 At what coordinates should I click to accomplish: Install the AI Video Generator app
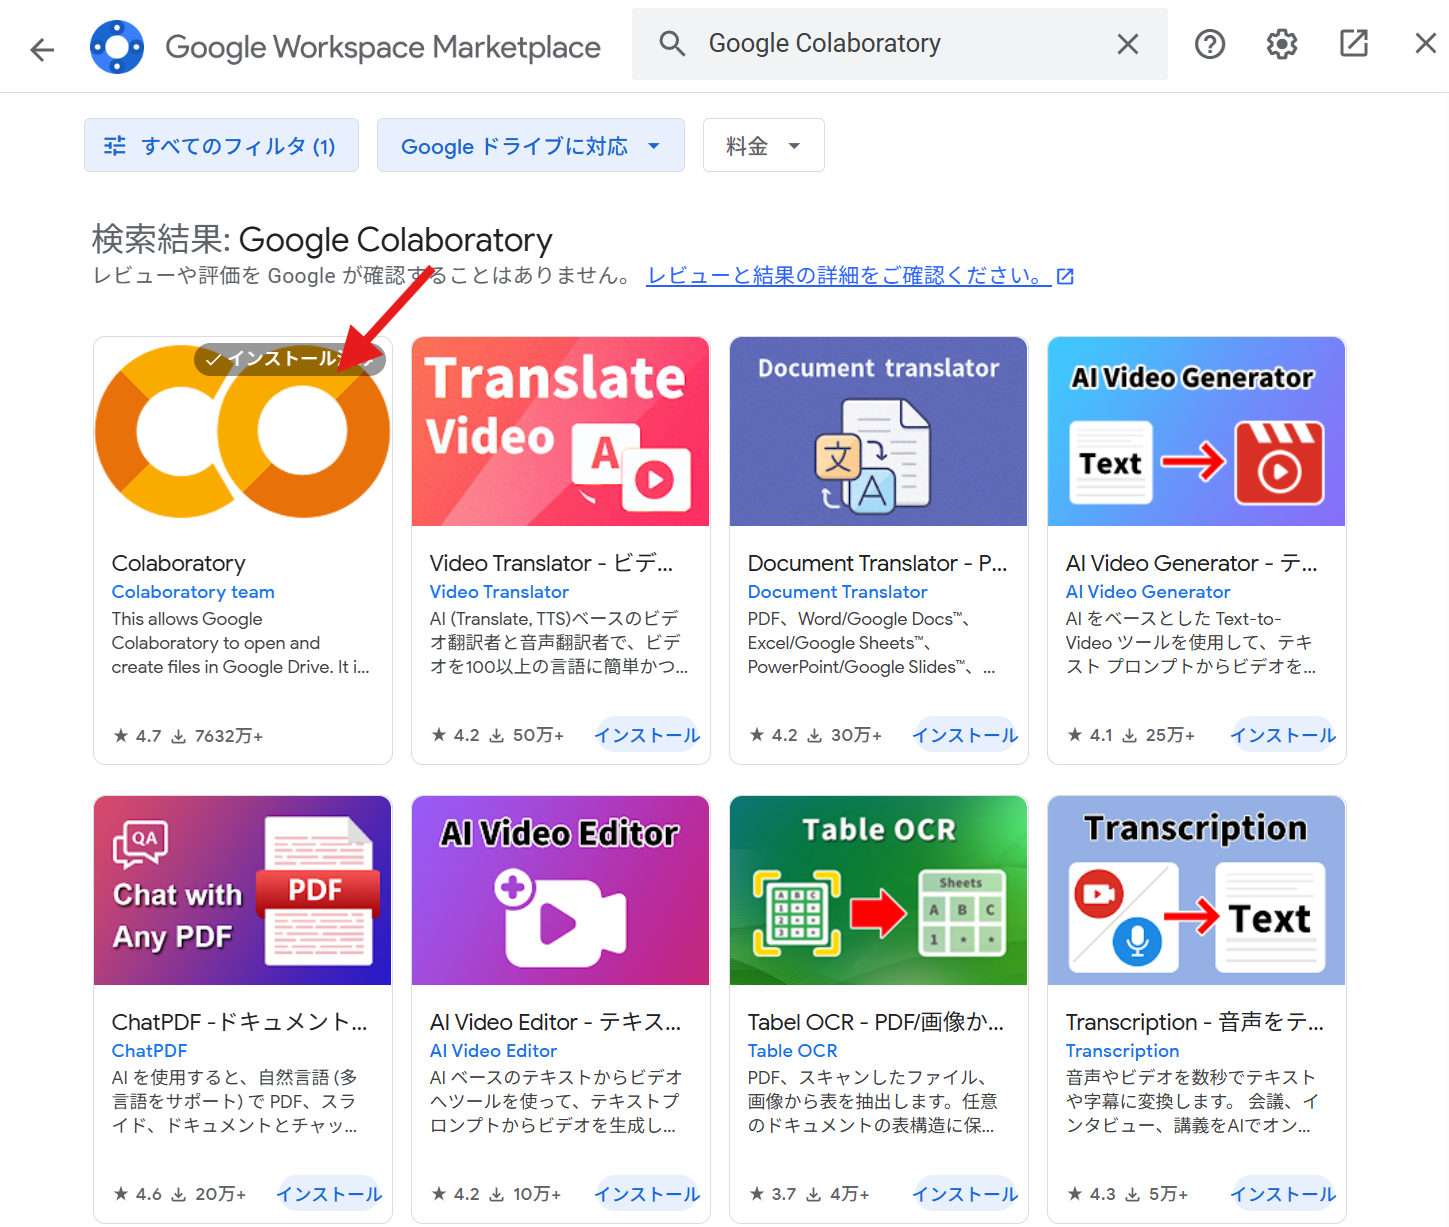click(x=1283, y=735)
